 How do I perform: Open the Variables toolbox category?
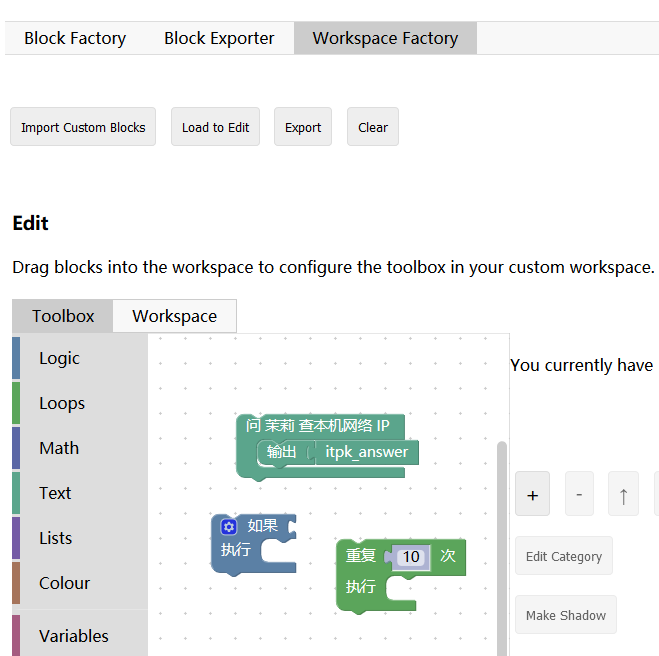pyautogui.click(x=80, y=636)
